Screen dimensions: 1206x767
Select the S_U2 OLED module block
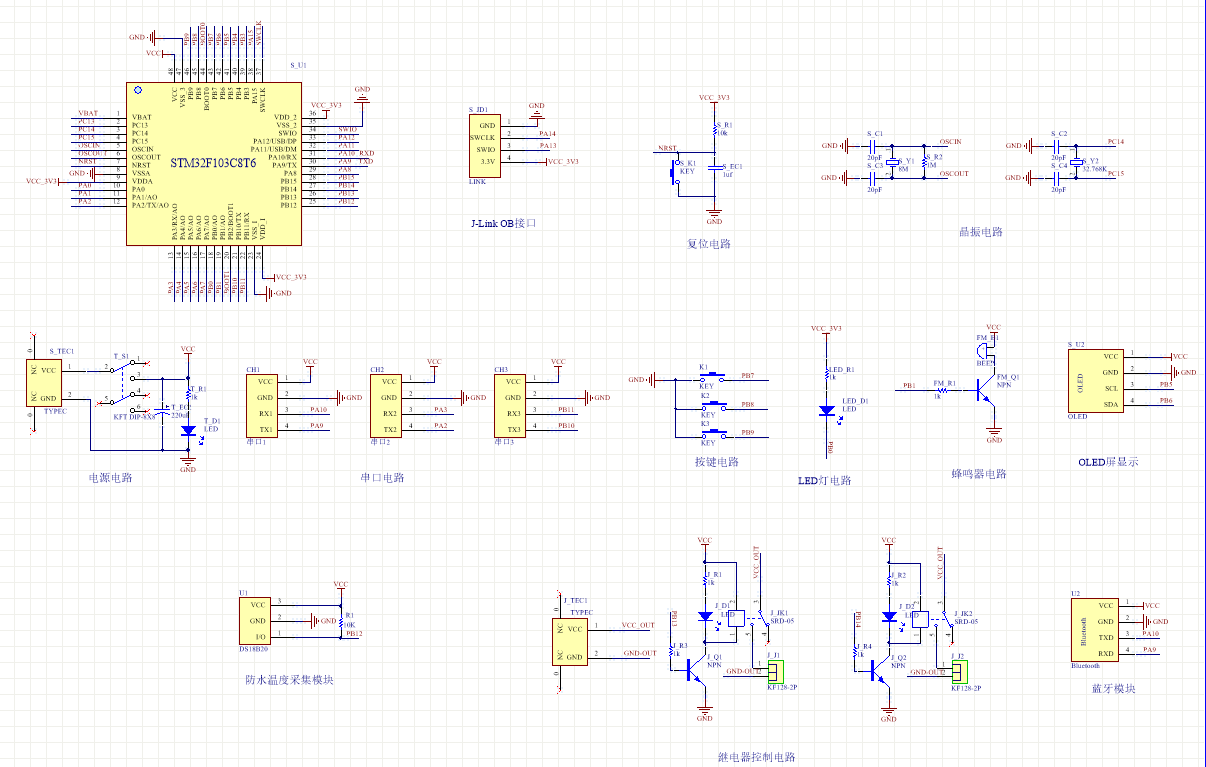pyautogui.click(x=1094, y=380)
